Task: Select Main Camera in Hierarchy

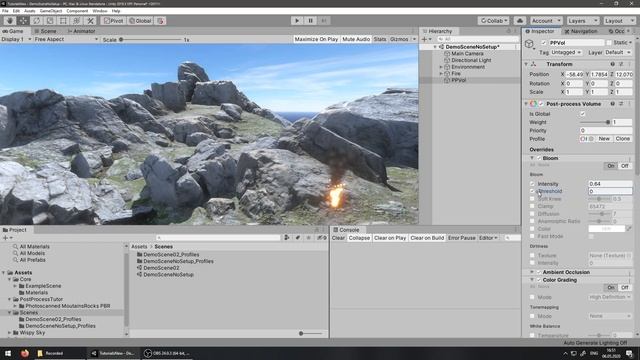Action: point(467,53)
